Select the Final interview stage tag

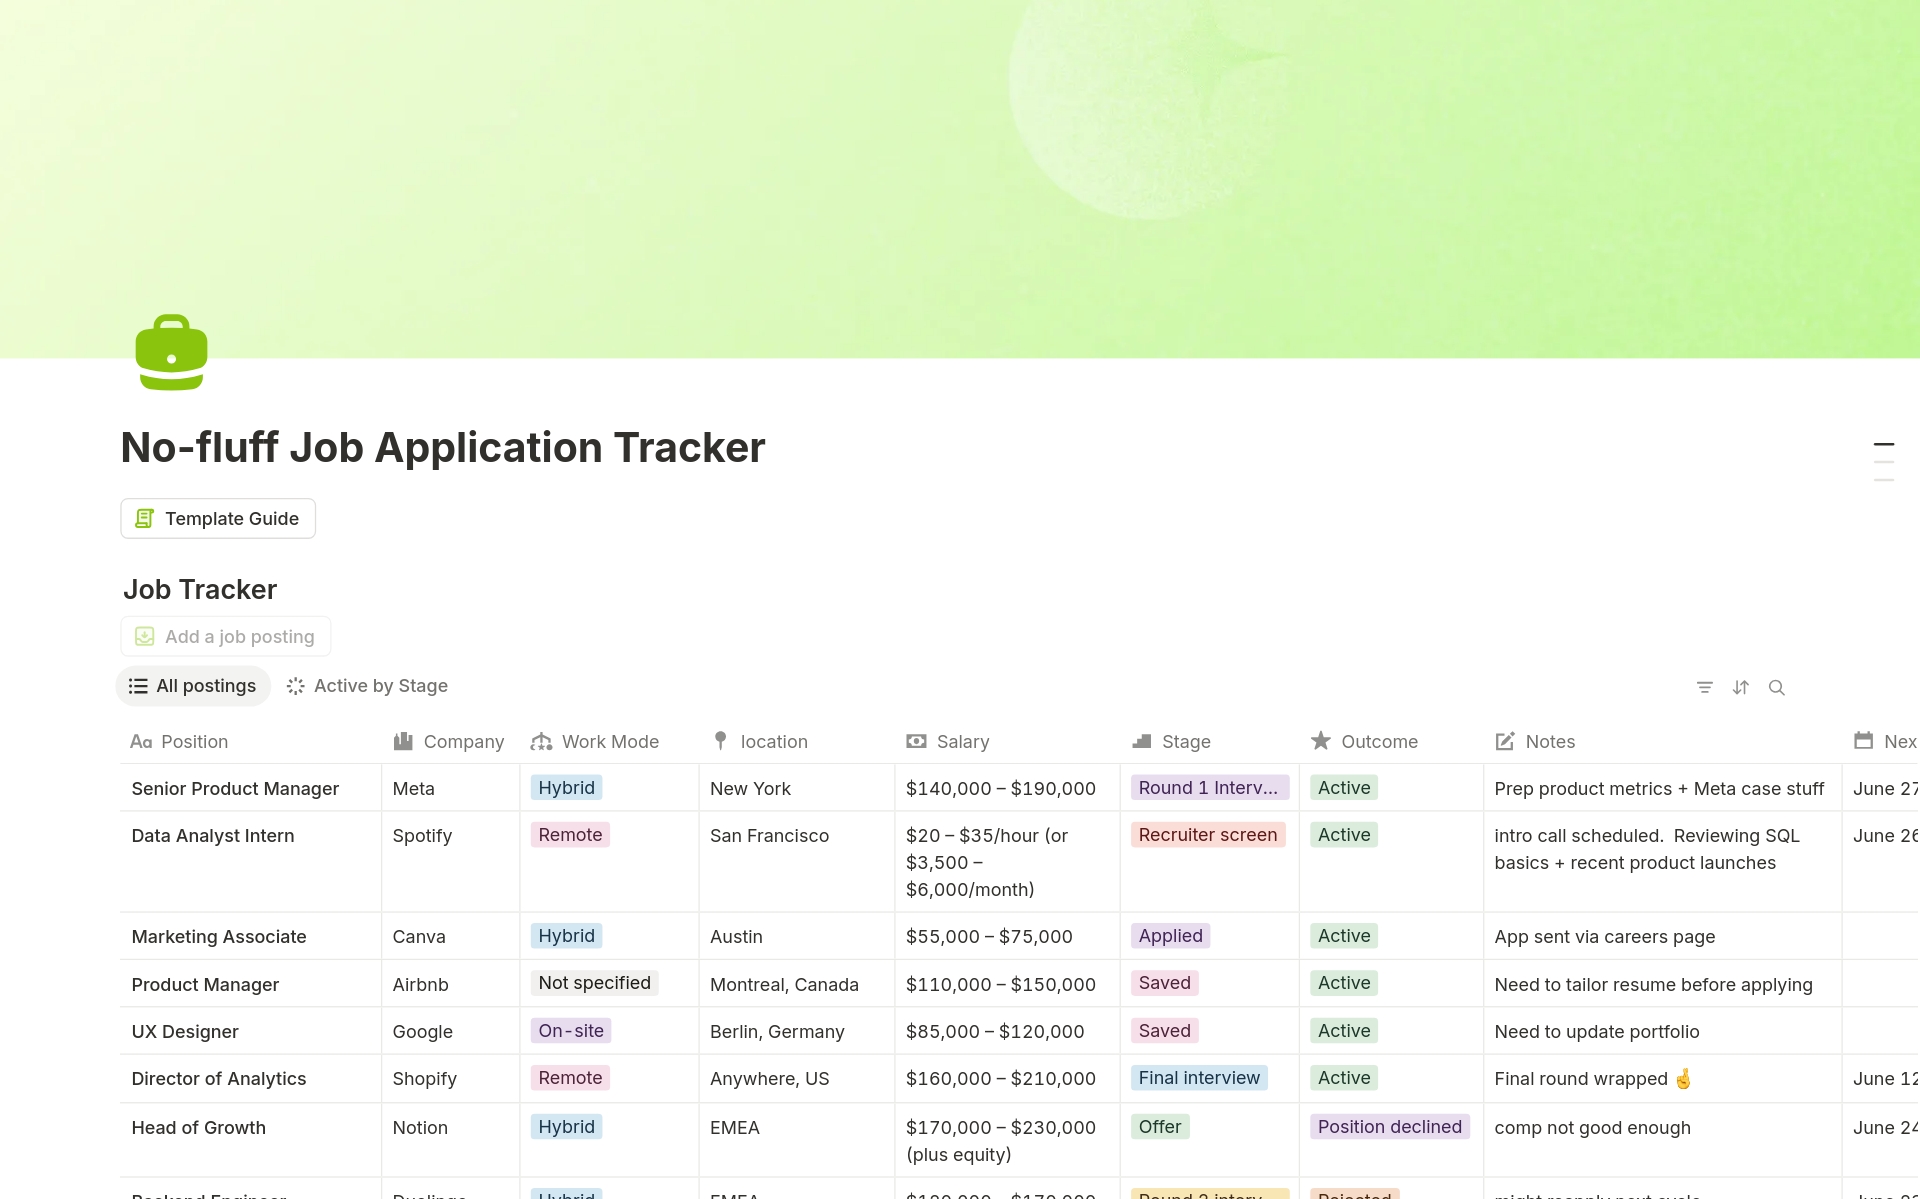(1199, 1077)
